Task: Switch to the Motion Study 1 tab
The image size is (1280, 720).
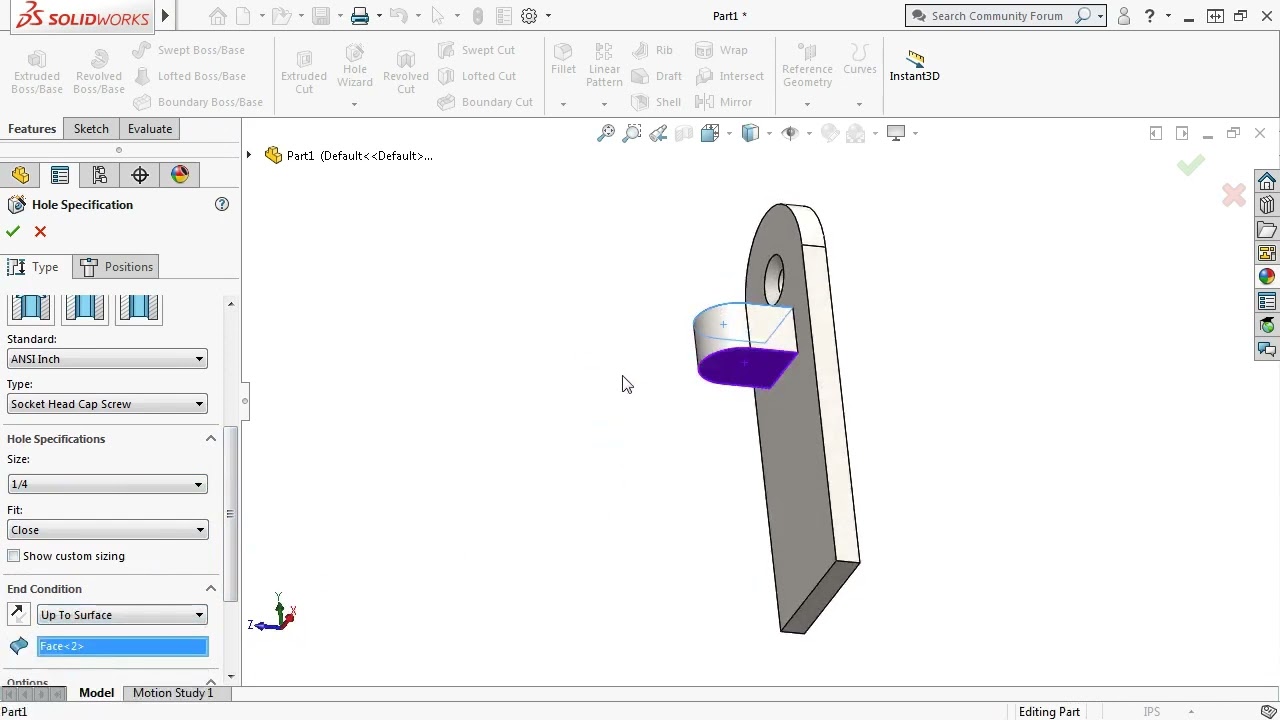Action: coord(173,693)
